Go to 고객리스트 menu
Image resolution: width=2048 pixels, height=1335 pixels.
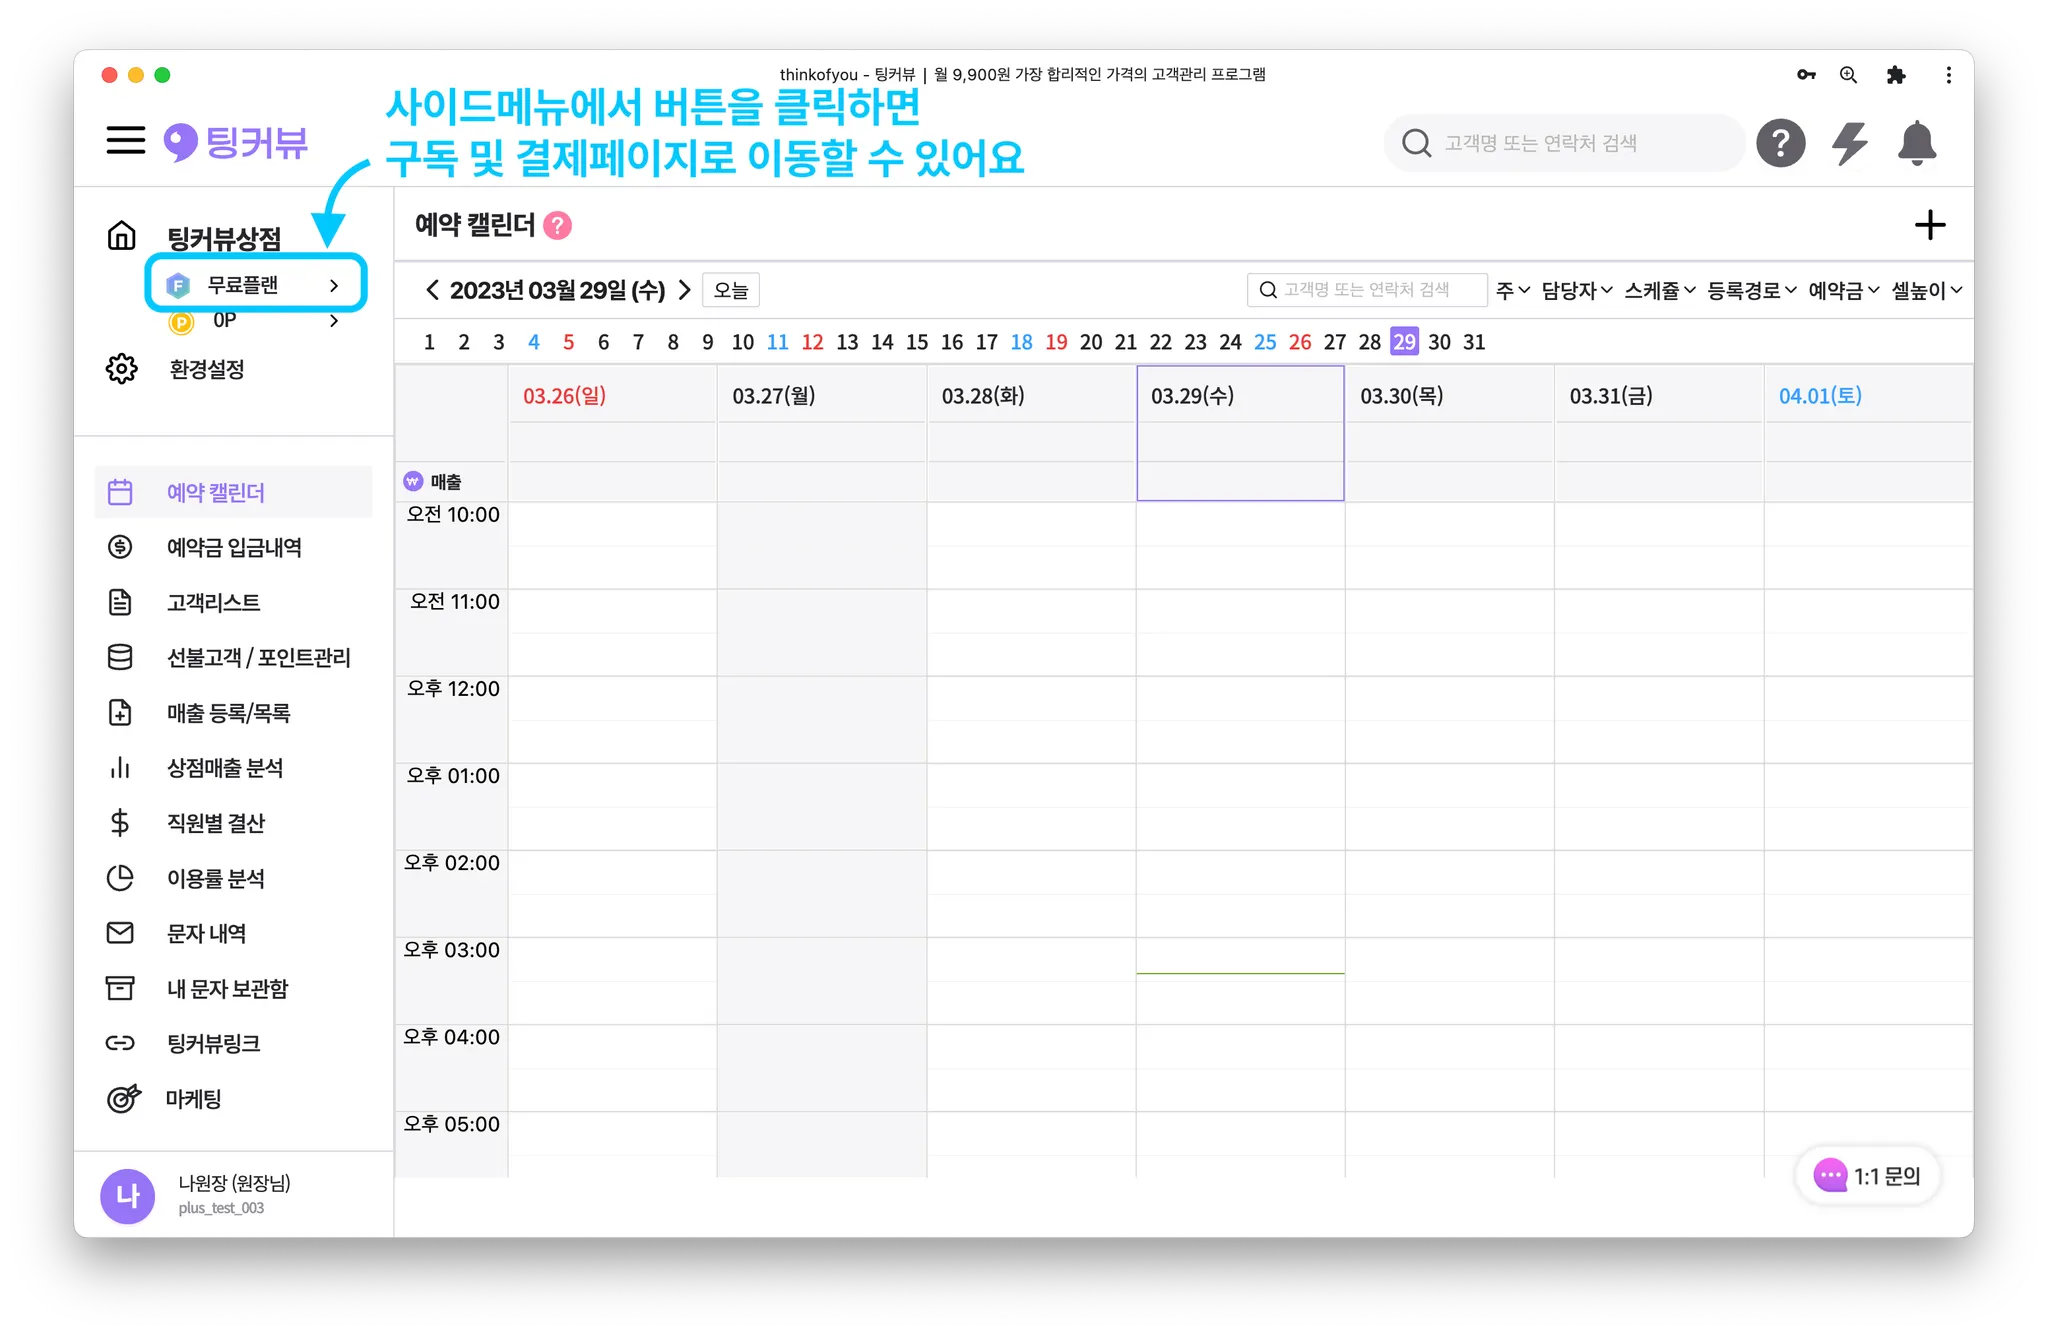[213, 602]
